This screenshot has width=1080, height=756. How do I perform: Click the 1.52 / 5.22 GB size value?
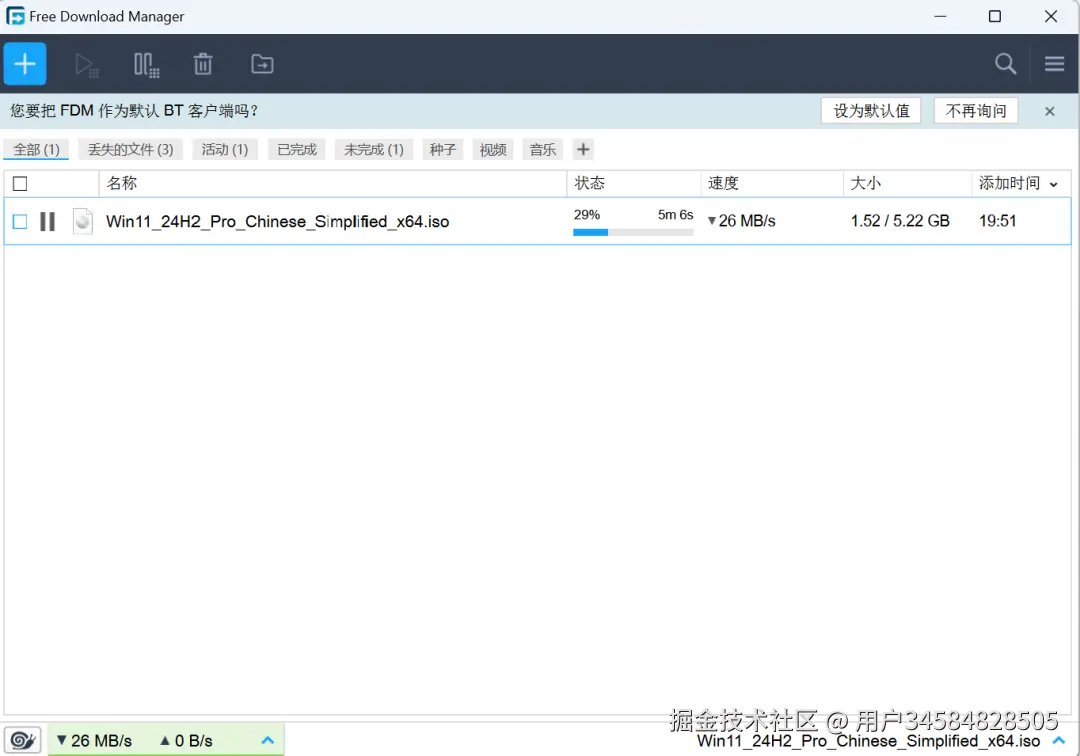coord(900,221)
